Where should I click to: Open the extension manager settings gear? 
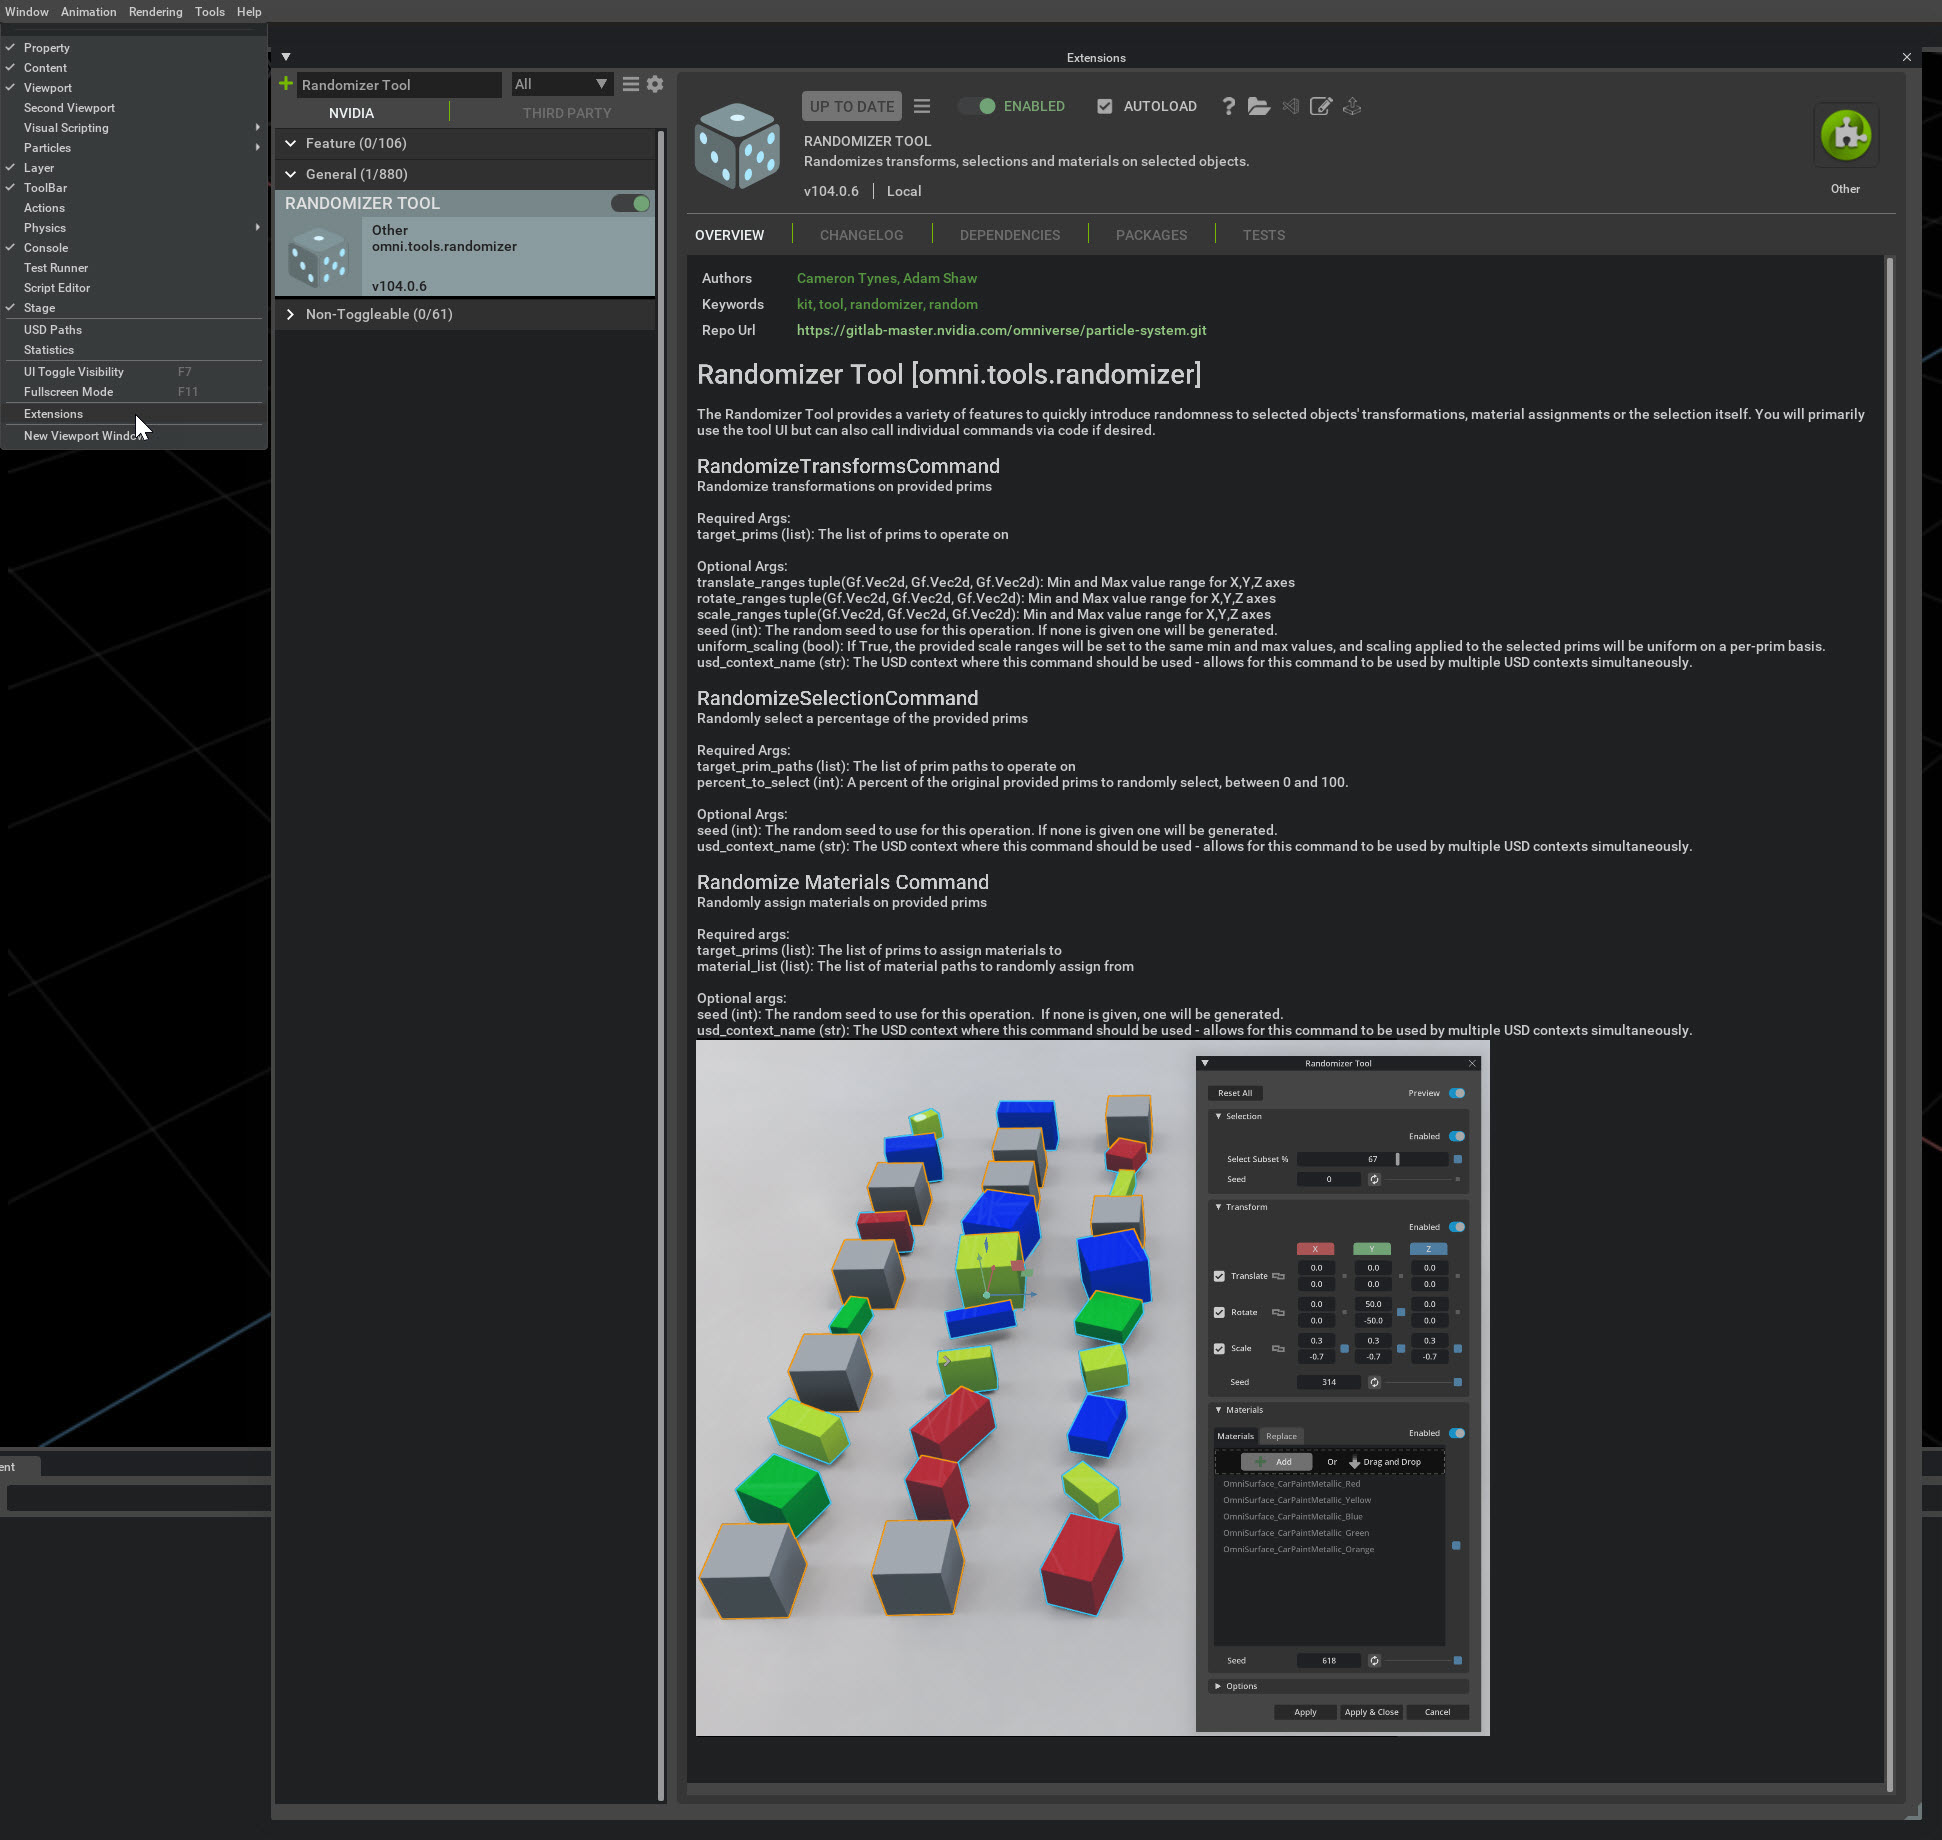(655, 84)
